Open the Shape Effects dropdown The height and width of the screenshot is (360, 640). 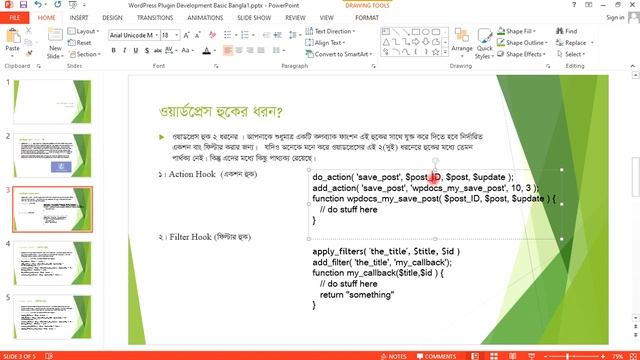tap(522, 54)
